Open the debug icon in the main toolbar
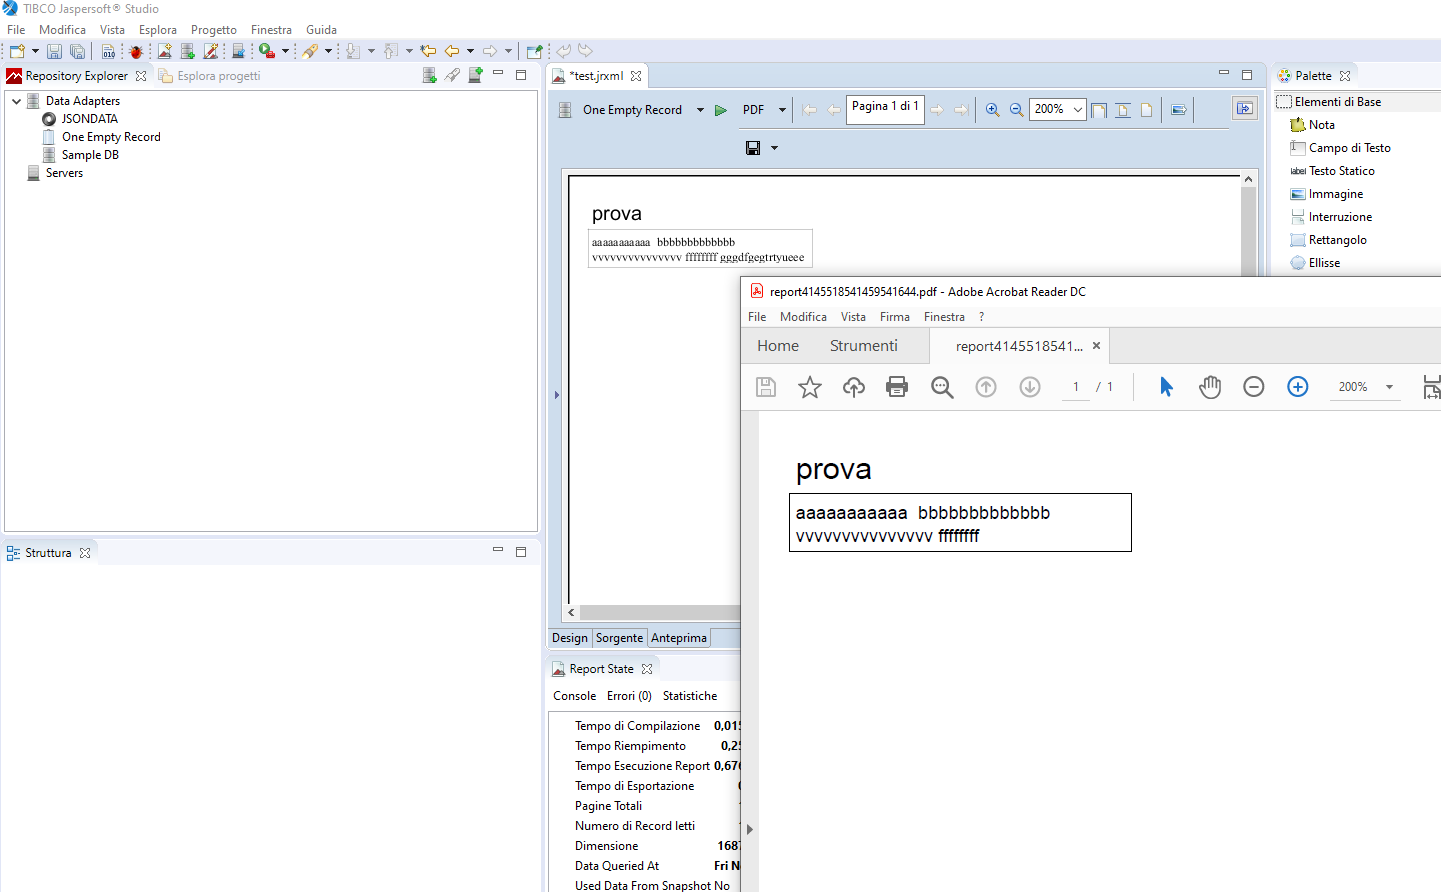The image size is (1441, 892). (135, 51)
